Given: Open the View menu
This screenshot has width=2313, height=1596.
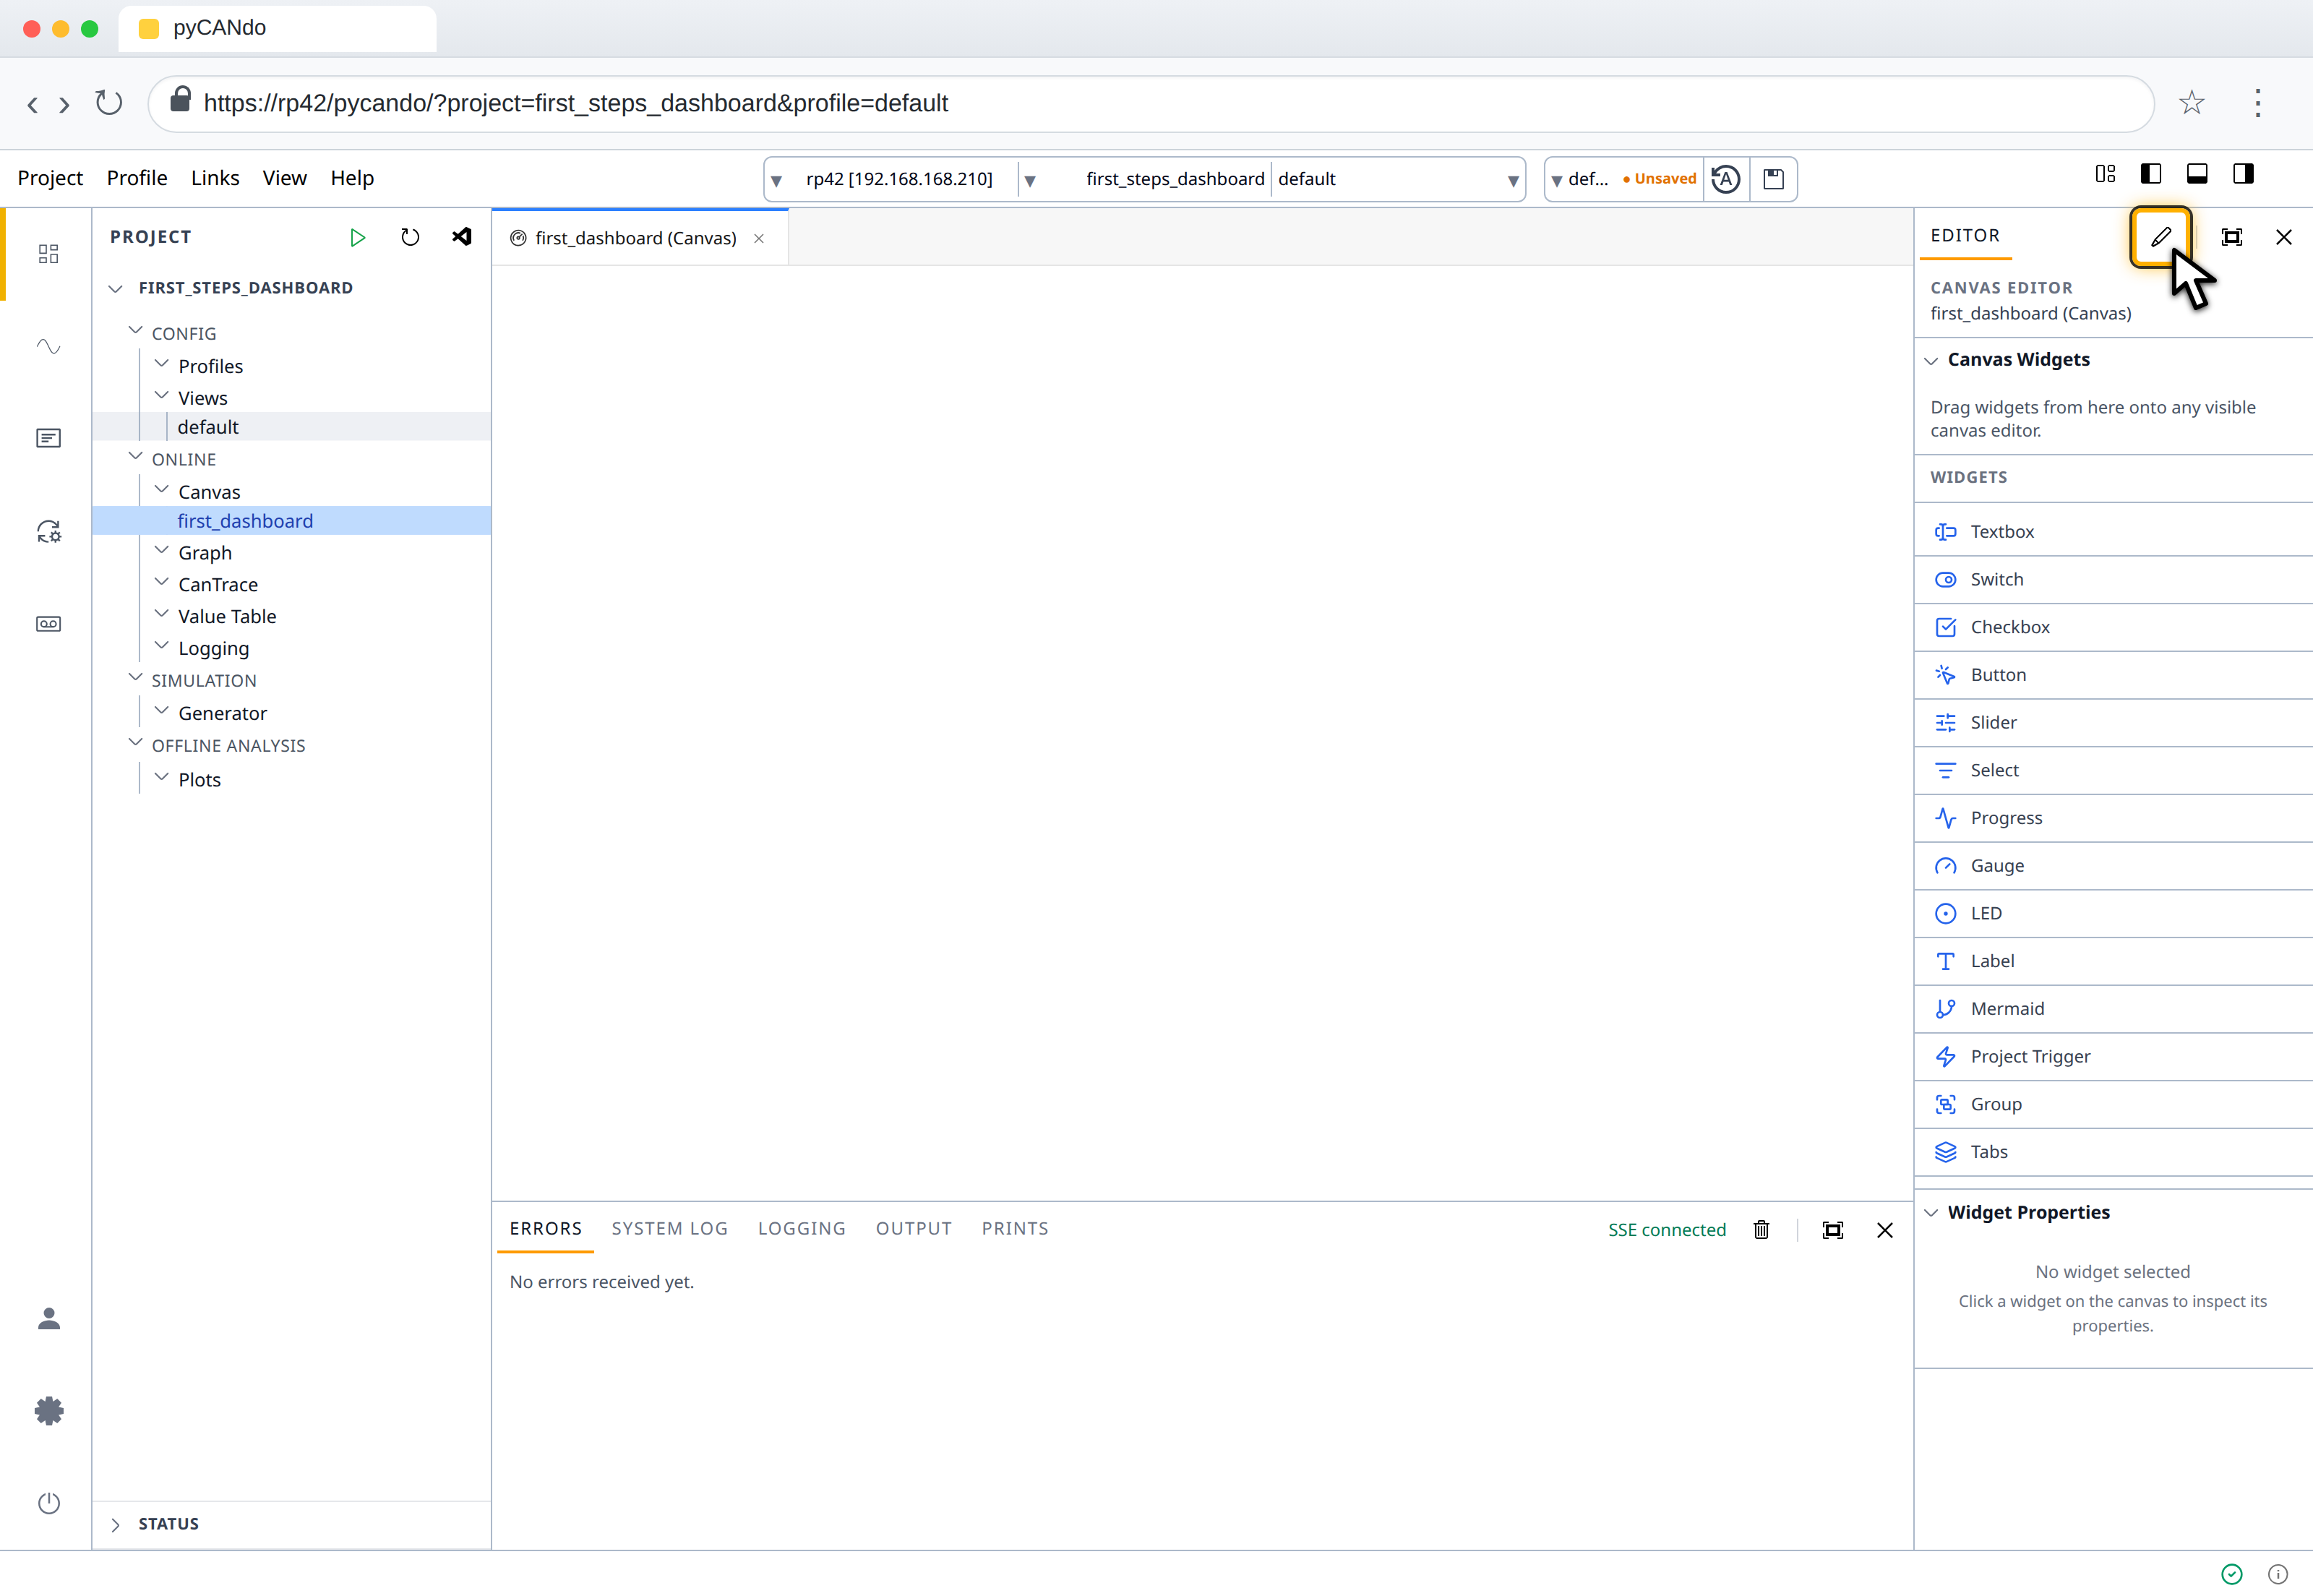Looking at the screenshot, I should point(284,178).
